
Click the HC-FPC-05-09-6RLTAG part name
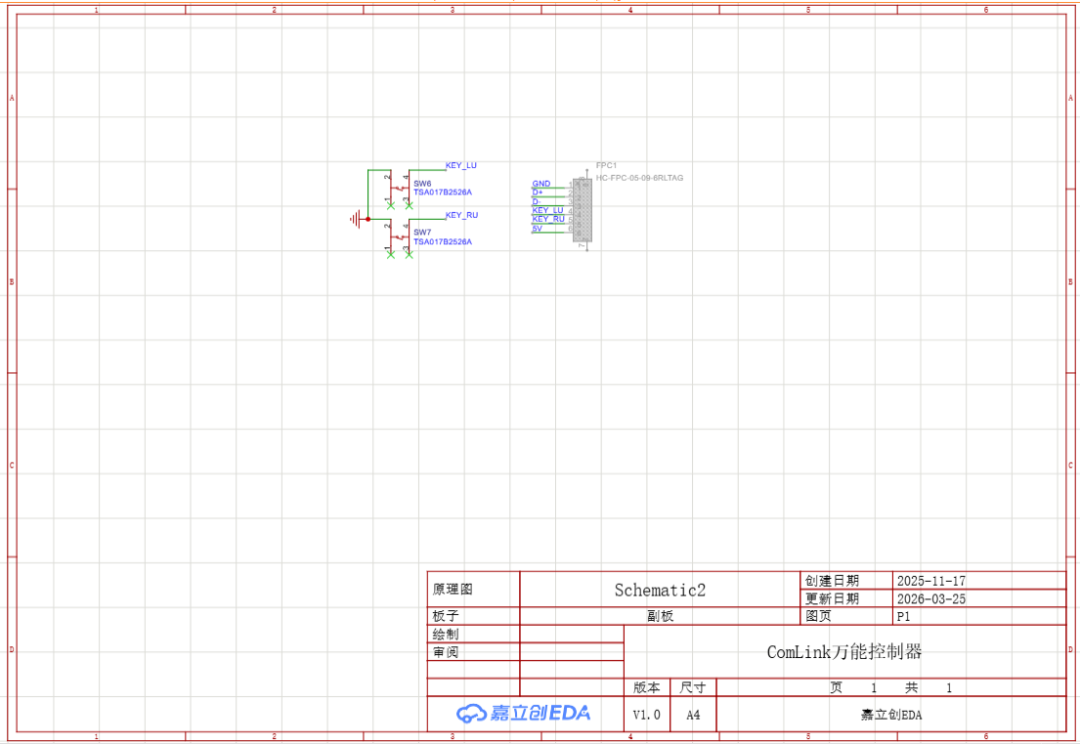[x=640, y=178]
